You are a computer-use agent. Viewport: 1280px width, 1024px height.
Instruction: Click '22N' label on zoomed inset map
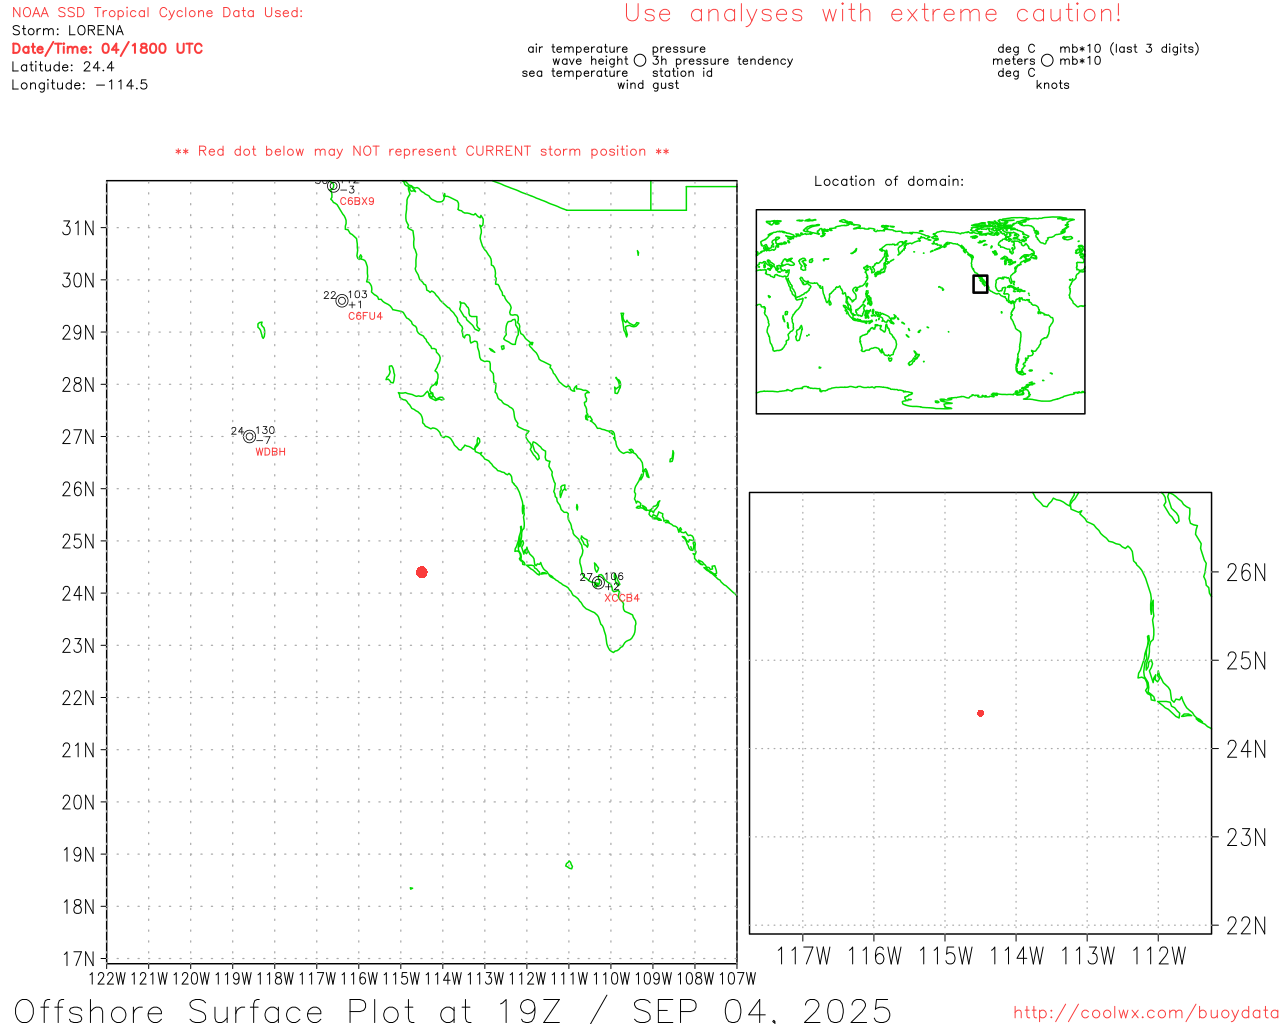click(x=1246, y=926)
